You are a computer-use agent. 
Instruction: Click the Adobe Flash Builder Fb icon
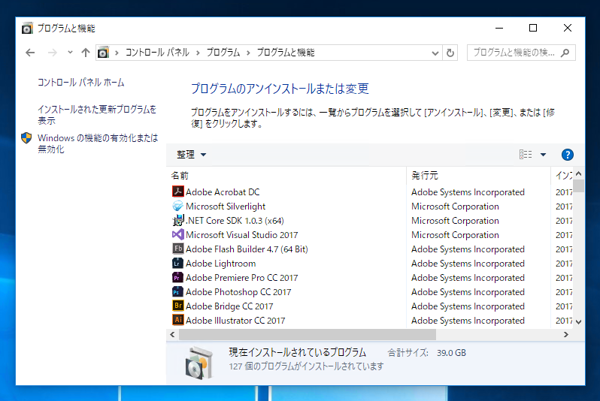click(178, 249)
